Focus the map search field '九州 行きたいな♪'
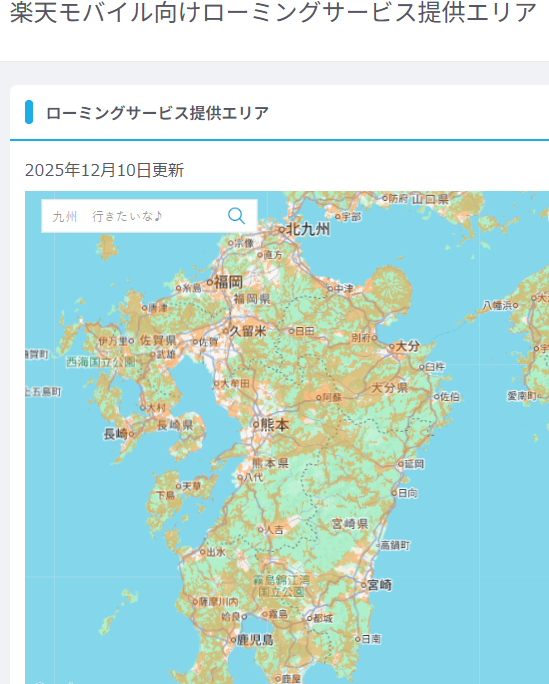The width and height of the screenshot is (549, 684). pos(149,216)
